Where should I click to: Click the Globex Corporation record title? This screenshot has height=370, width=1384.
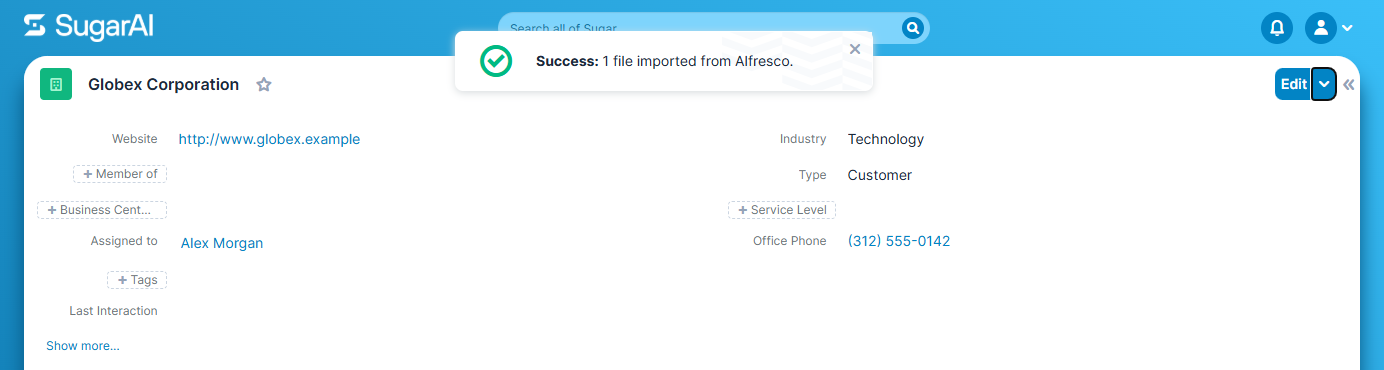click(163, 85)
